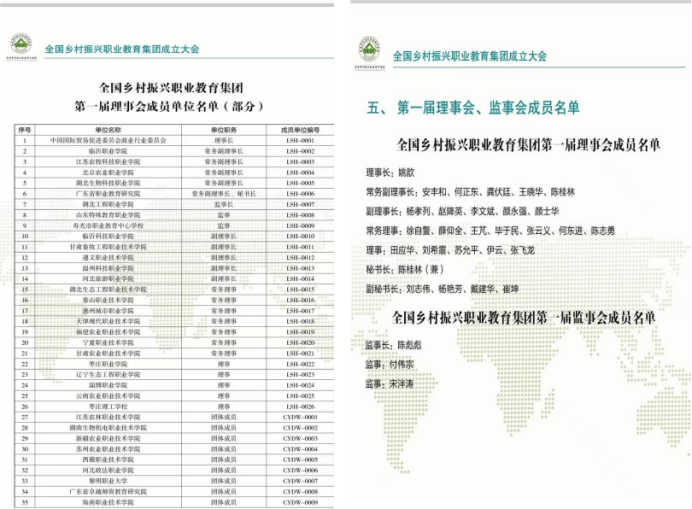Select the cell '辽宁生态工程职业学院'
This screenshot has width=692, height=509.
(x=108, y=374)
